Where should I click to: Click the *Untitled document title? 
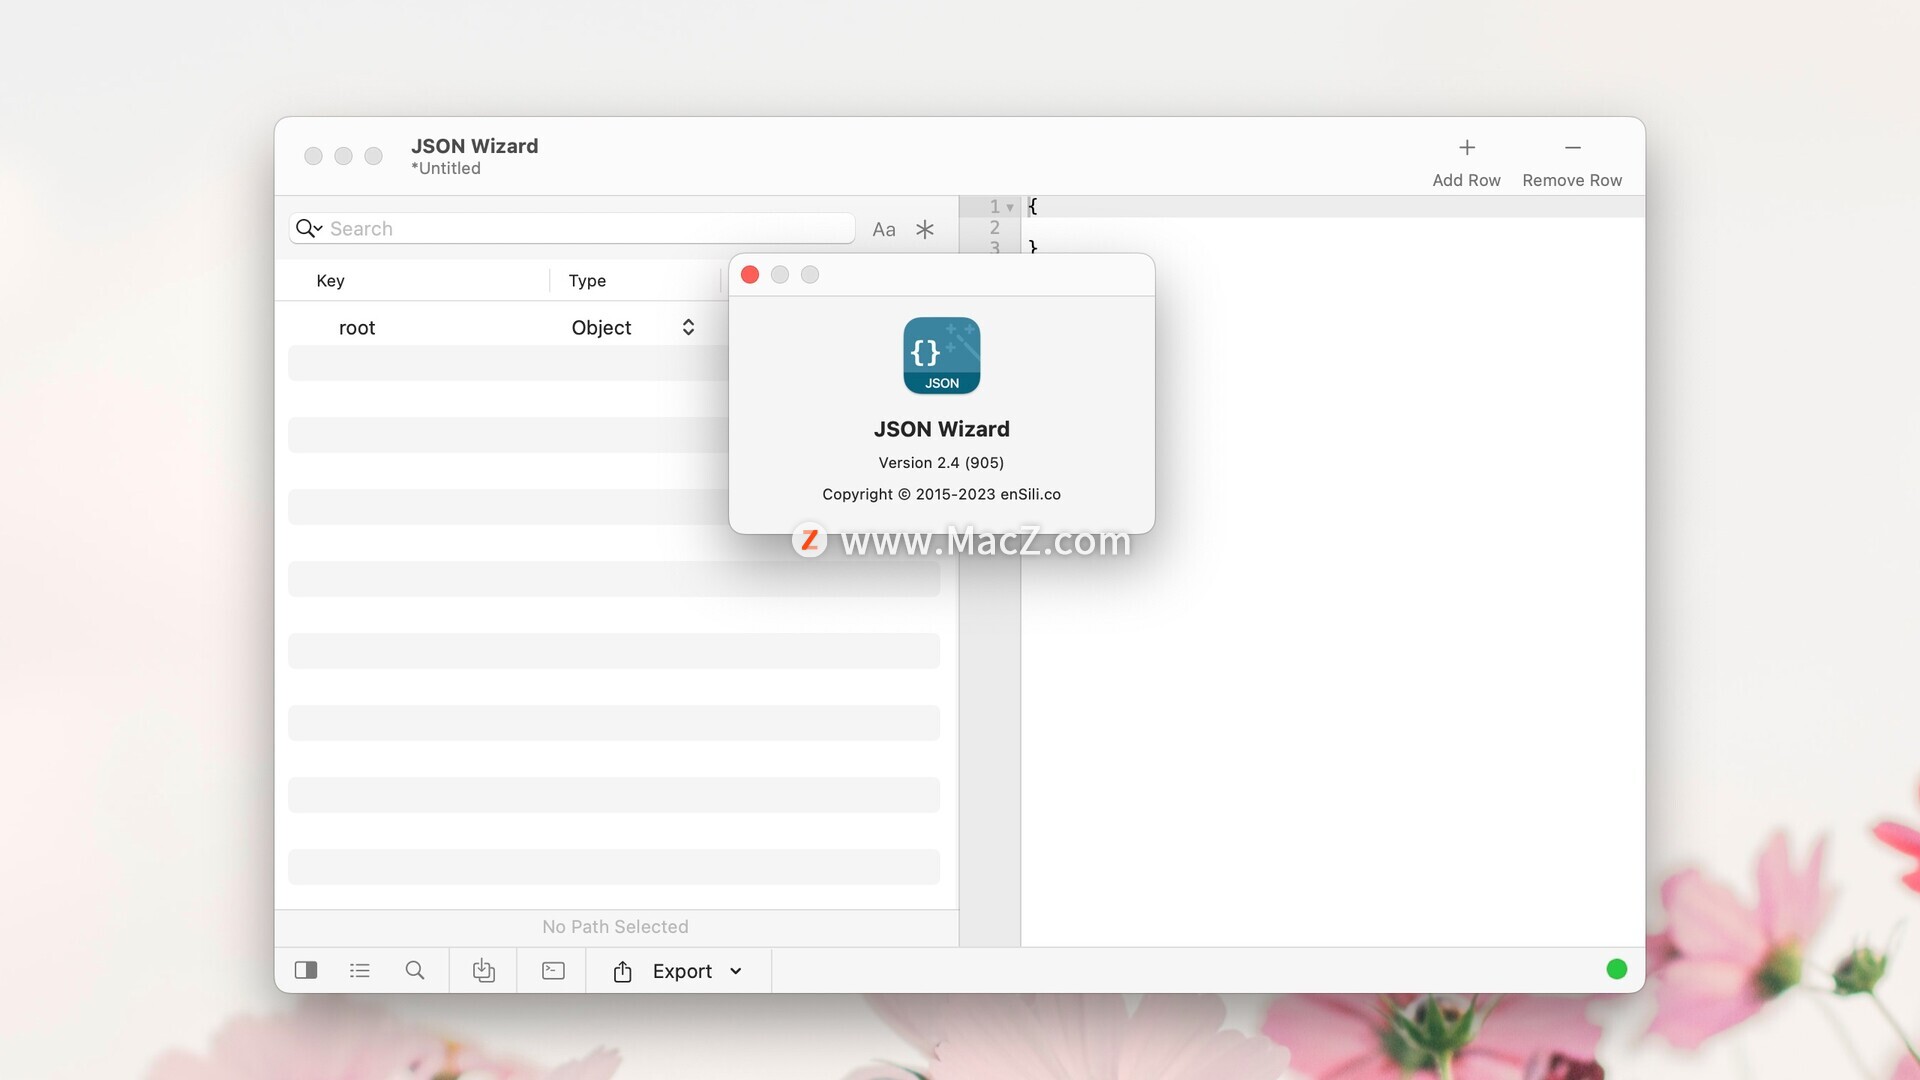tap(446, 169)
